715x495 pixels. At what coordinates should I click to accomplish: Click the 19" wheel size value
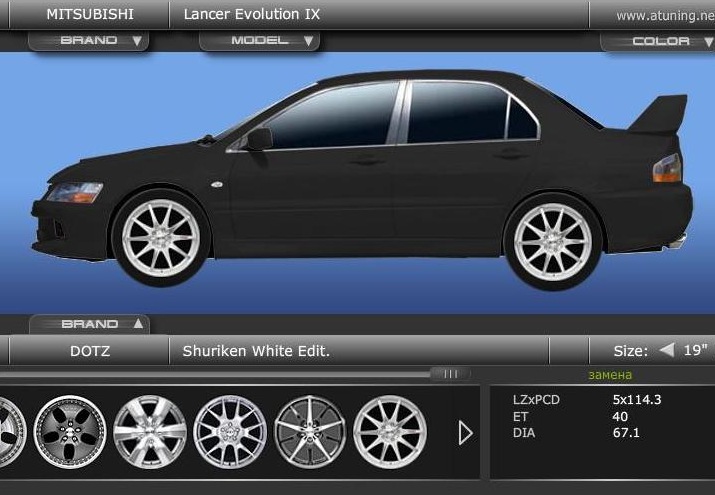coord(695,350)
